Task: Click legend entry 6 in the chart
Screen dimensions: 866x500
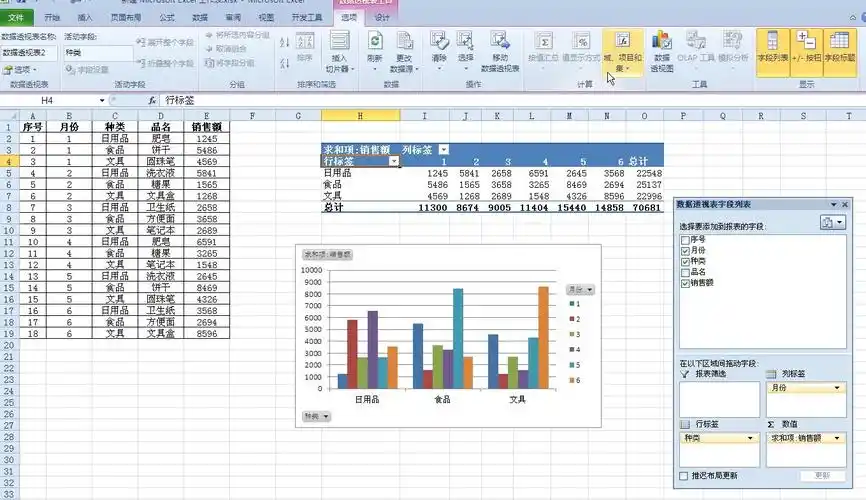Action: click(575, 380)
